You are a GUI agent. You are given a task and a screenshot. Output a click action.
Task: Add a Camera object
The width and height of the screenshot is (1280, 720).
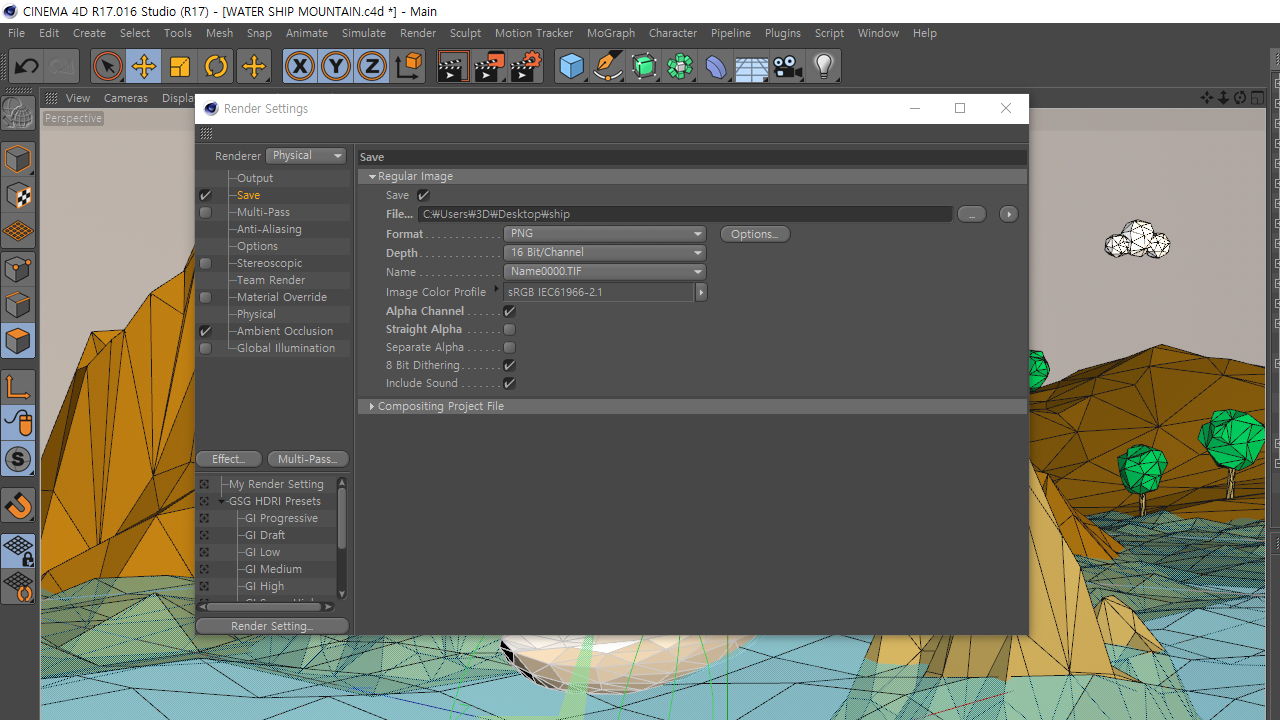tap(788, 67)
